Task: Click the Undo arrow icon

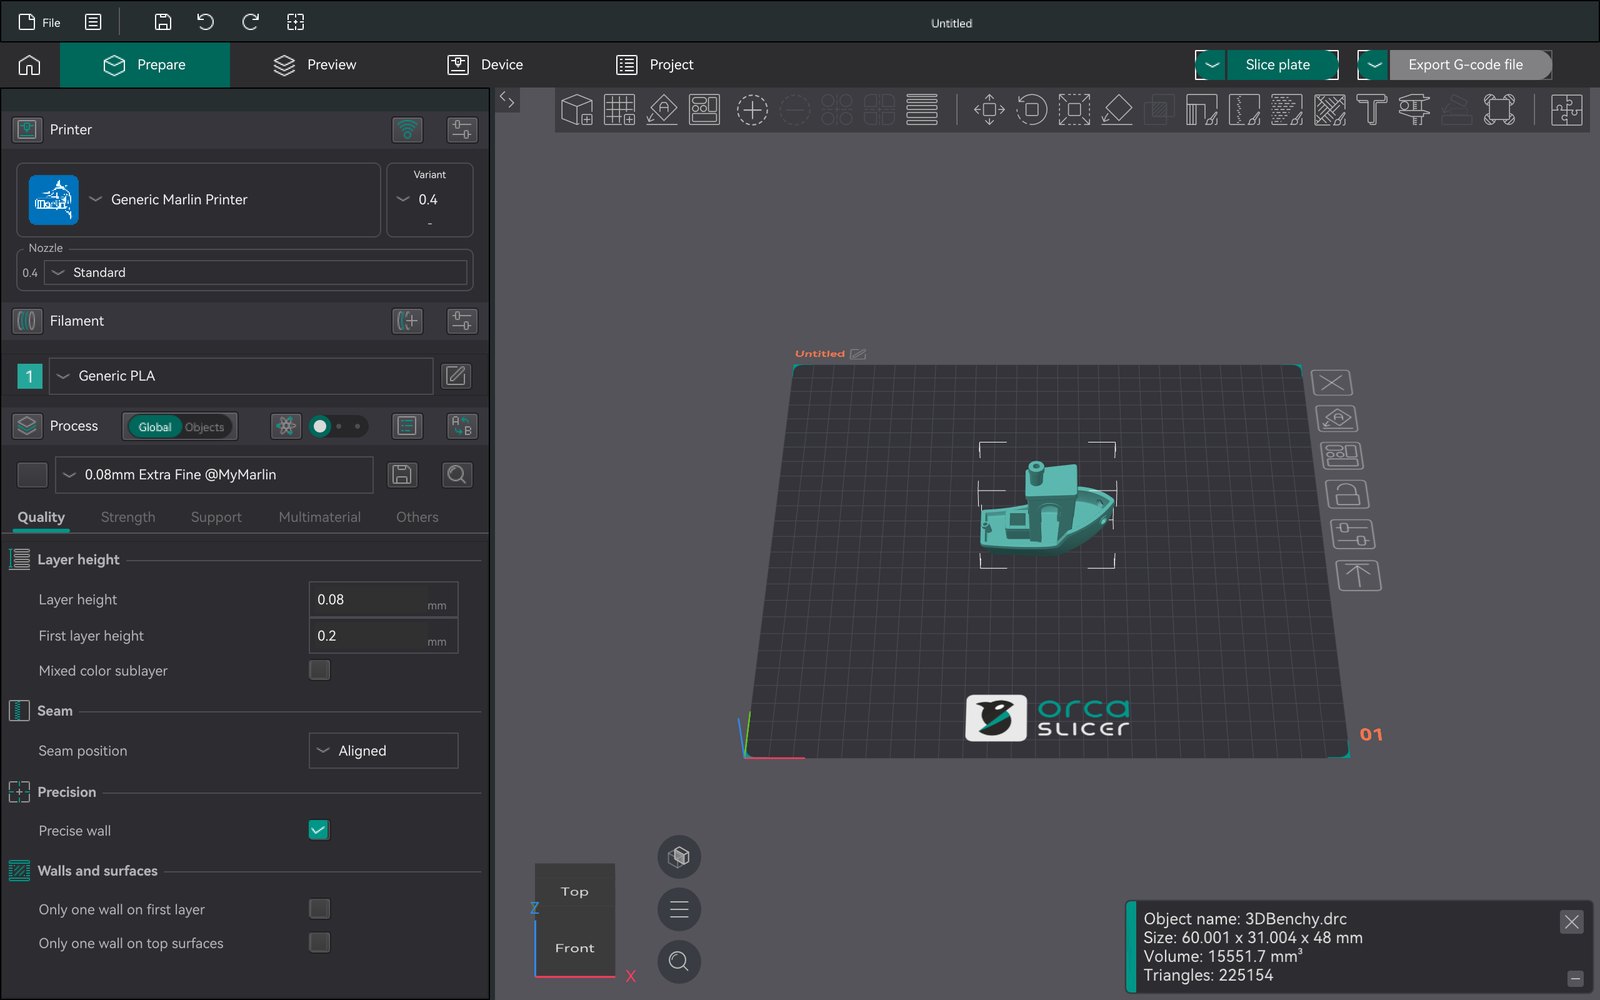Action: pyautogui.click(x=206, y=22)
